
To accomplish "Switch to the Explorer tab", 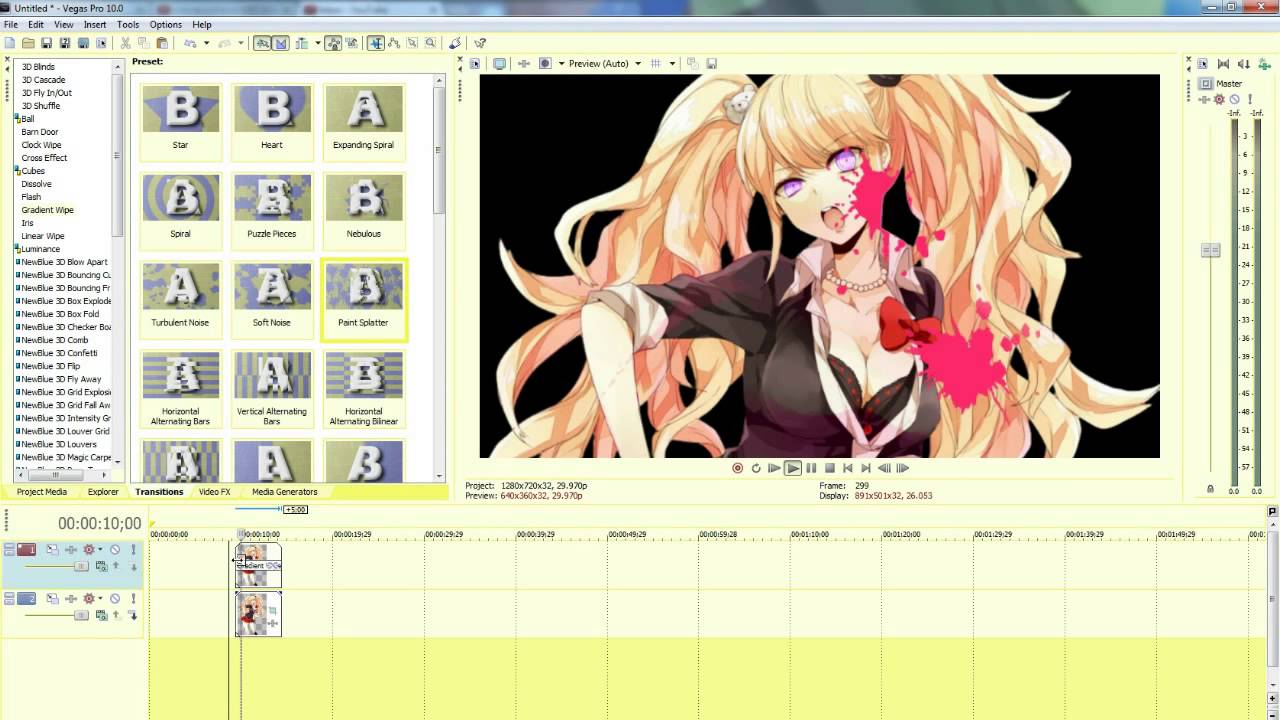I will click(103, 492).
